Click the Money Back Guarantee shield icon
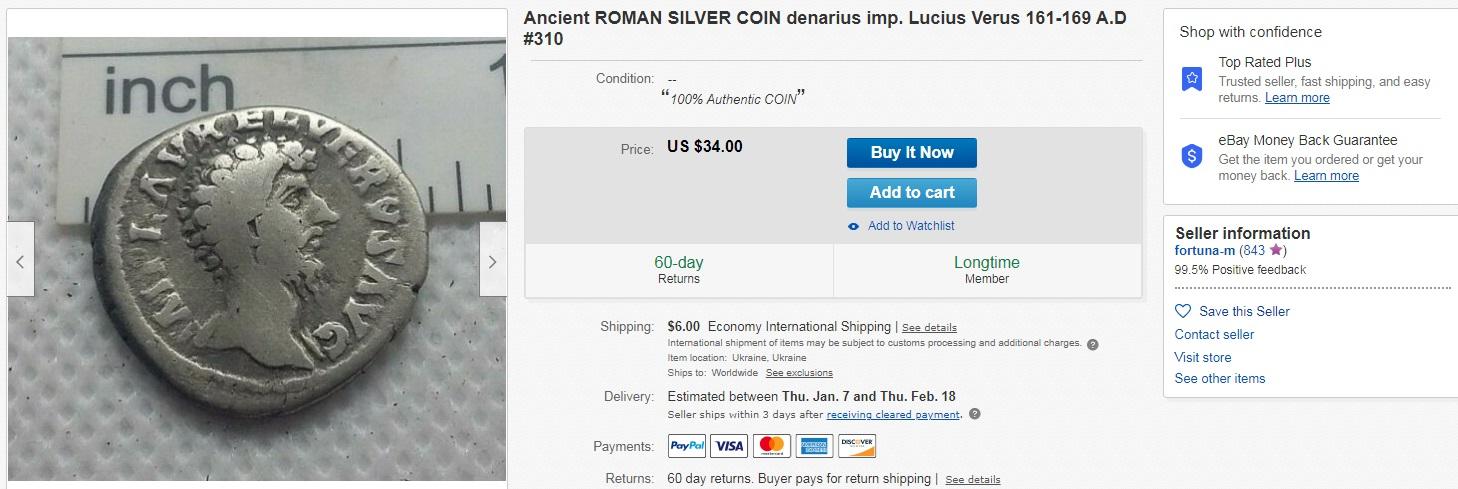 tap(1191, 156)
